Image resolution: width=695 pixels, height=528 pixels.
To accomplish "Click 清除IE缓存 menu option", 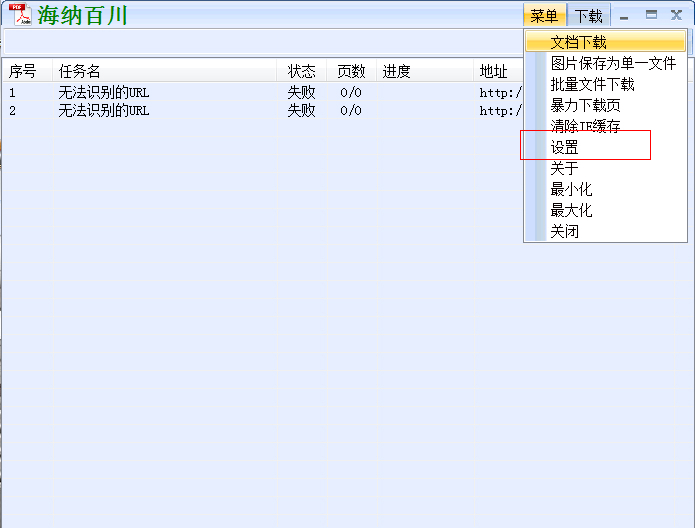I will coord(585,126).
